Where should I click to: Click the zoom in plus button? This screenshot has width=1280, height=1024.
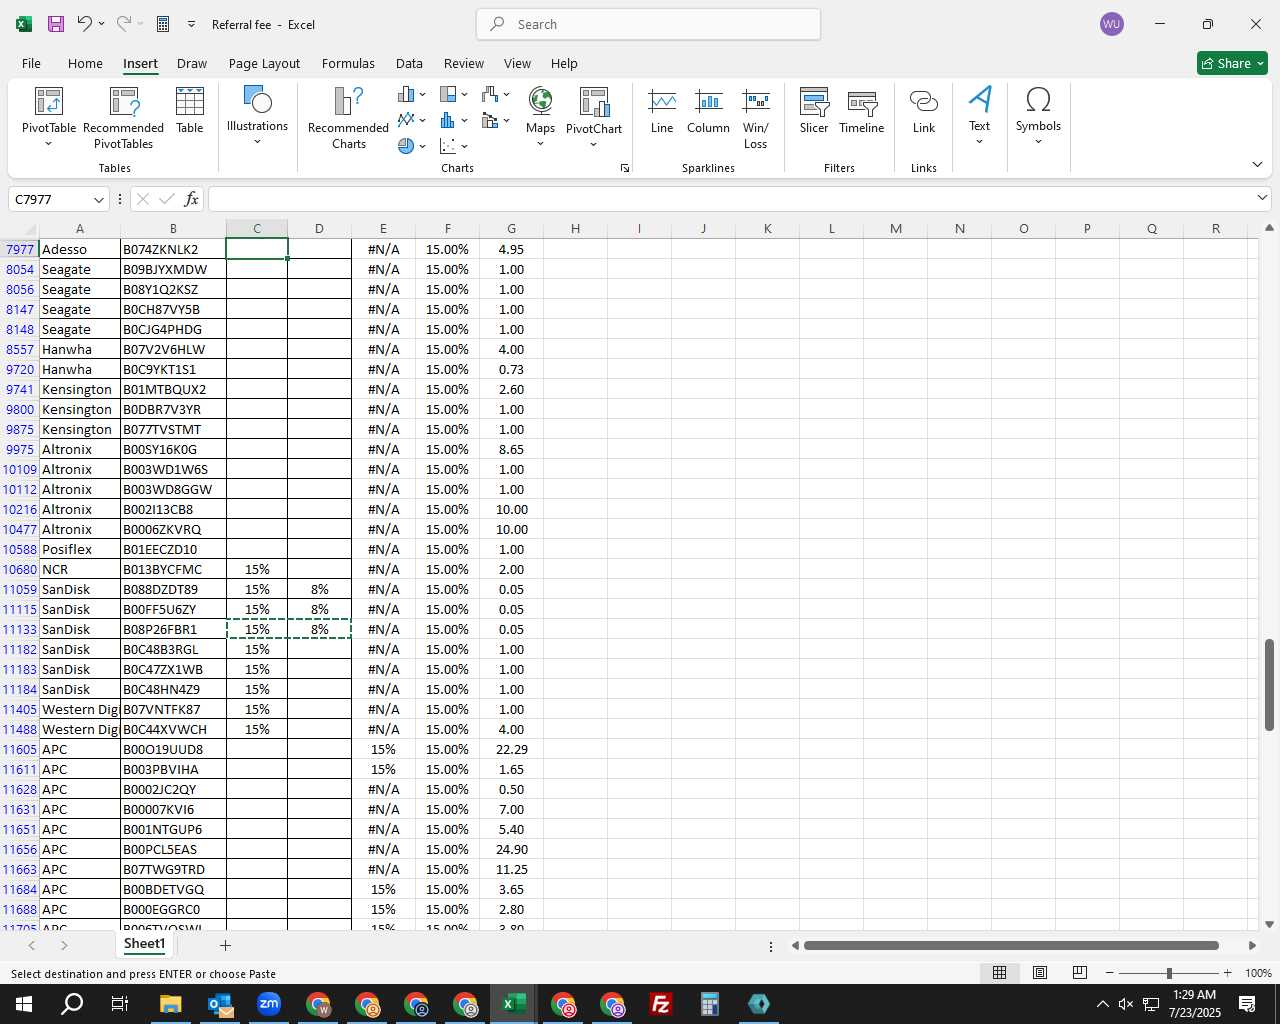pos(1227,973)
